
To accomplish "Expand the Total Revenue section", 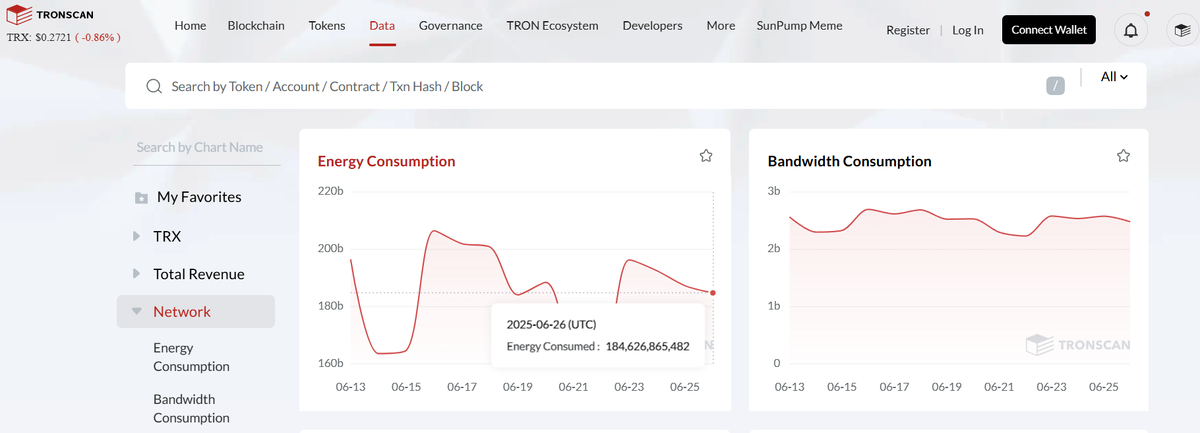I will coord(137,274).
